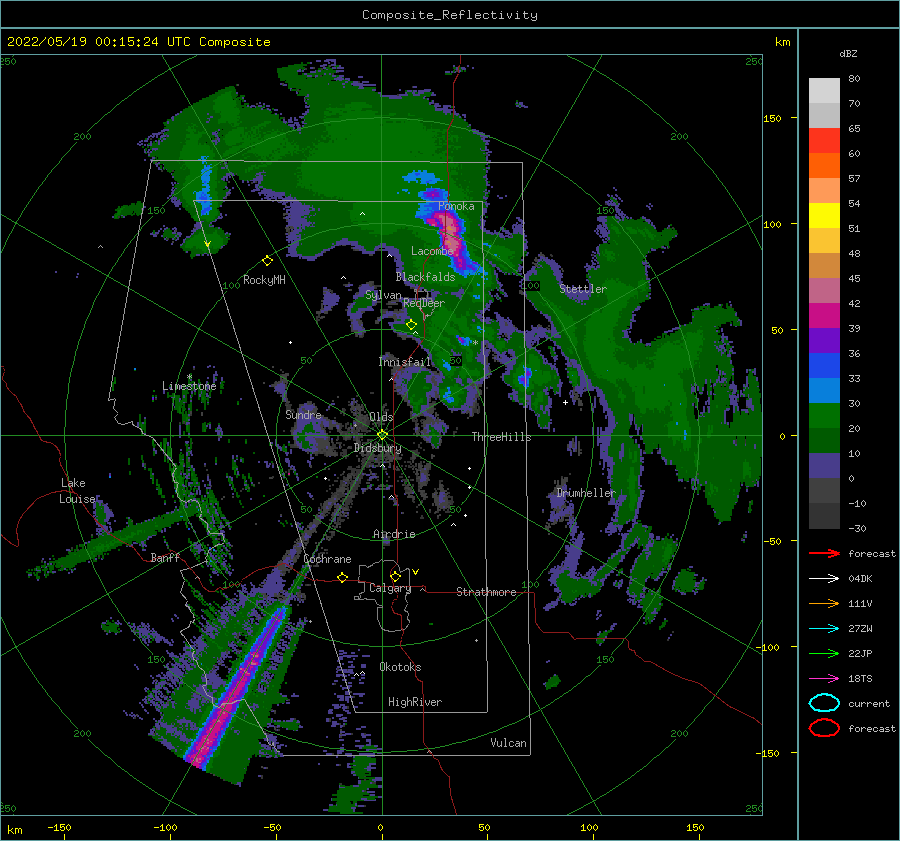Click the -50 tick on right axis

point(775,541)
